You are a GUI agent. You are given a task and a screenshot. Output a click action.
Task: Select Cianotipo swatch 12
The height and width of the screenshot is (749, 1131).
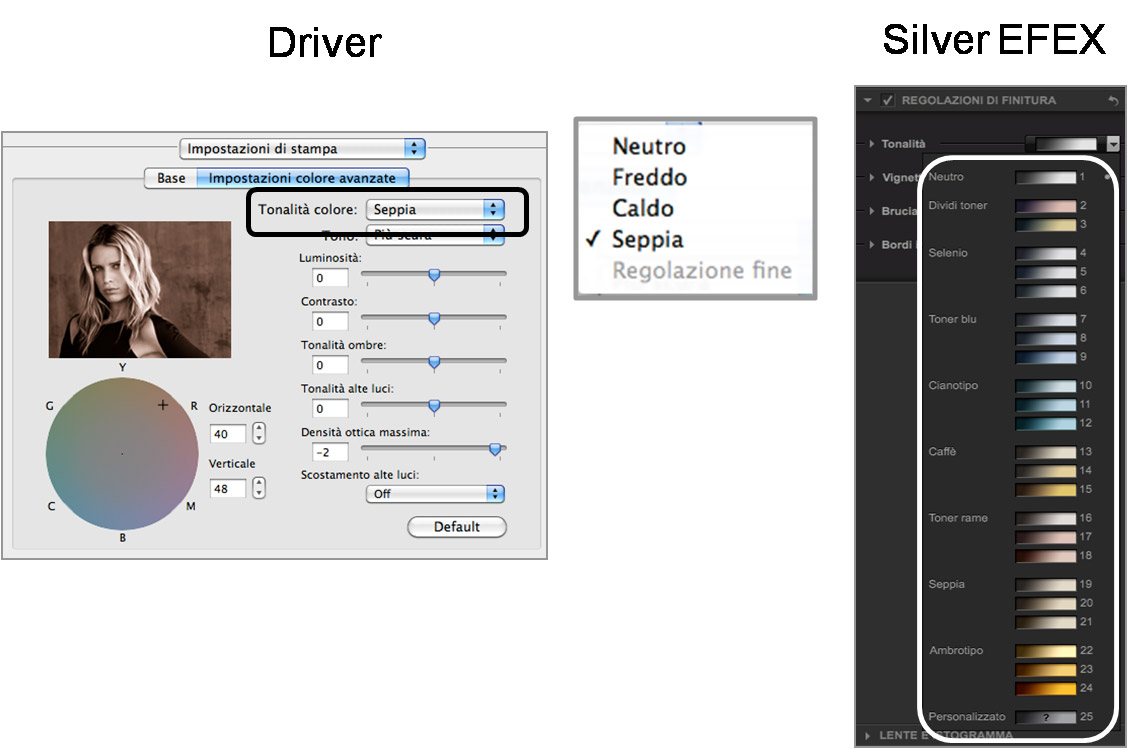(x=1045, y=424)
